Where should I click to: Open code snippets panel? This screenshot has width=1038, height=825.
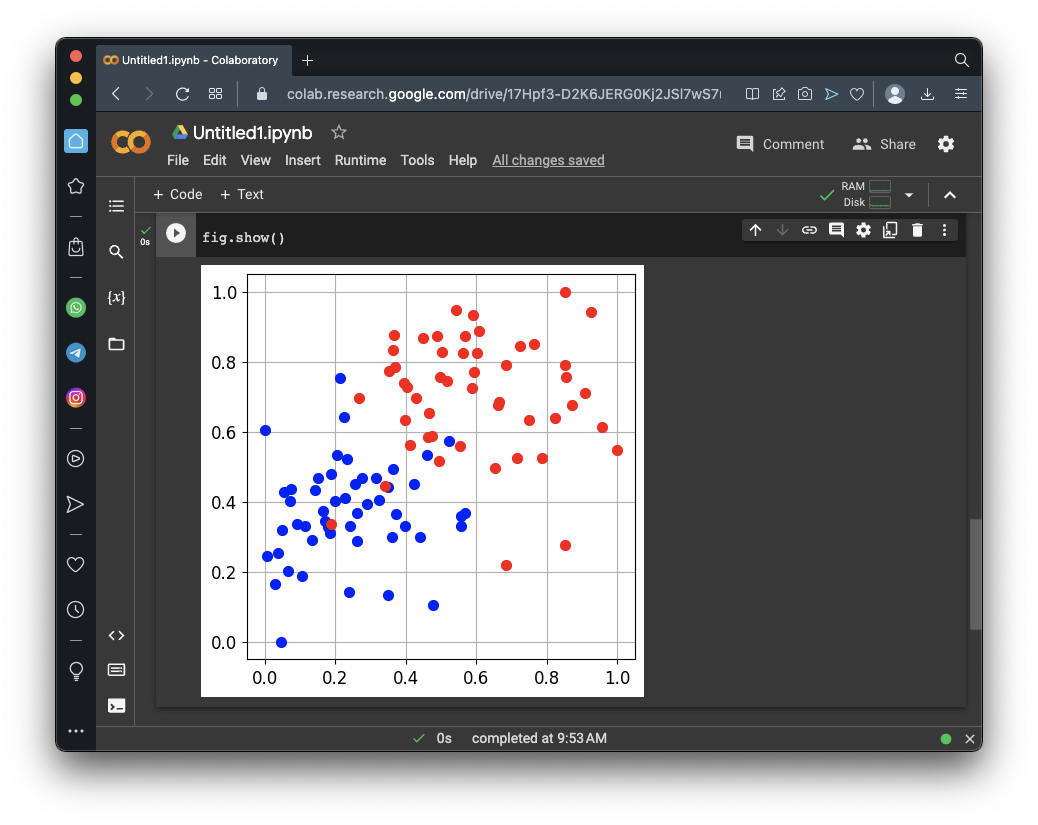click(117, 636)
